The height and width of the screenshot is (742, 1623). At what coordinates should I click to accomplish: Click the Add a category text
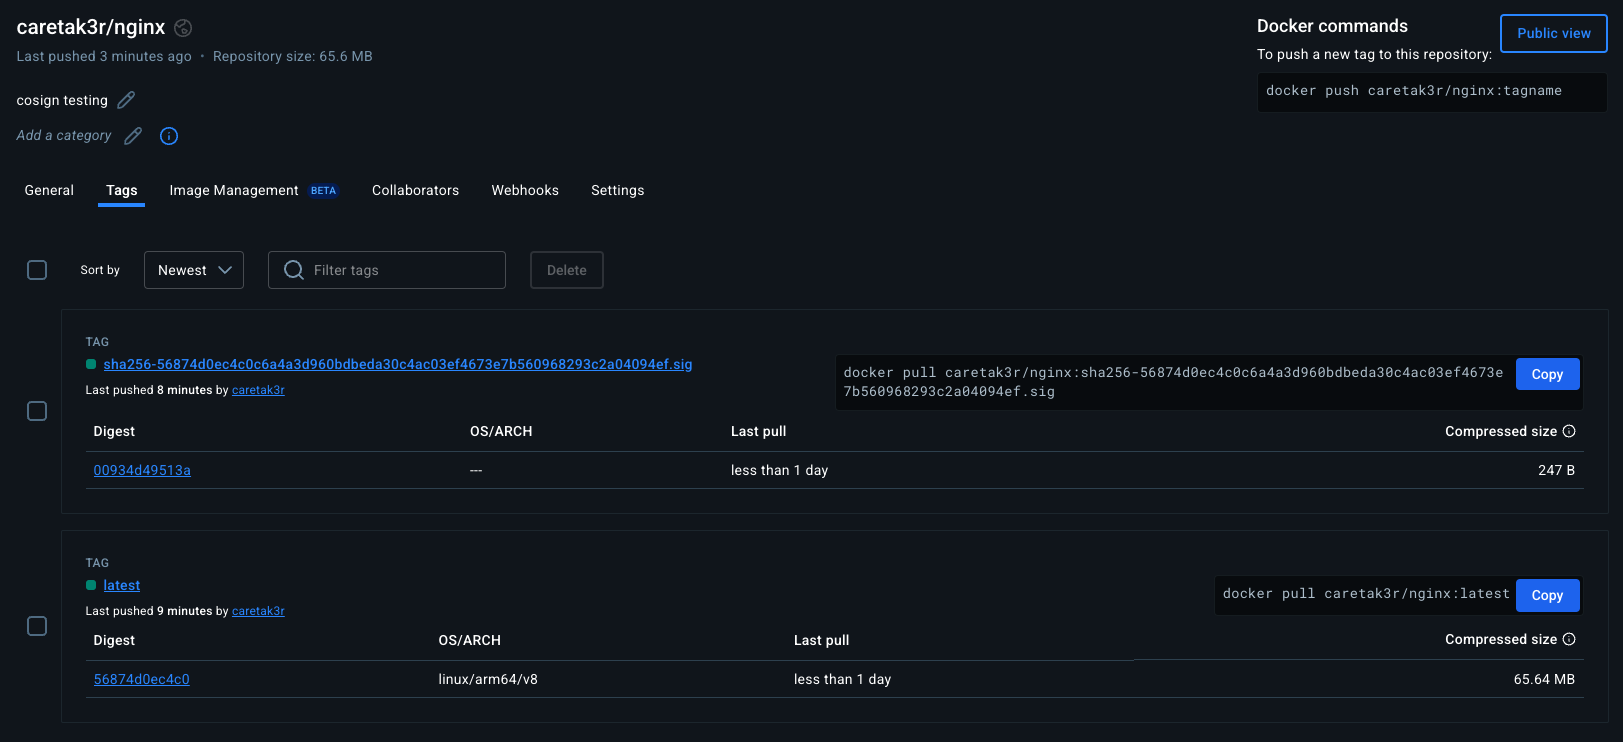tap(64, 135)
